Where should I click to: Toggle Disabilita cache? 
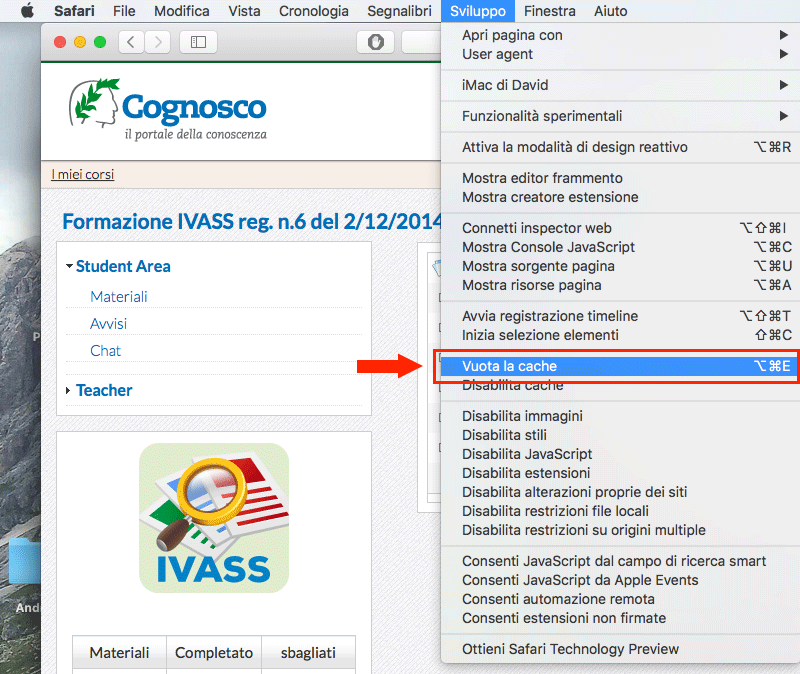[x=620, y=385]
